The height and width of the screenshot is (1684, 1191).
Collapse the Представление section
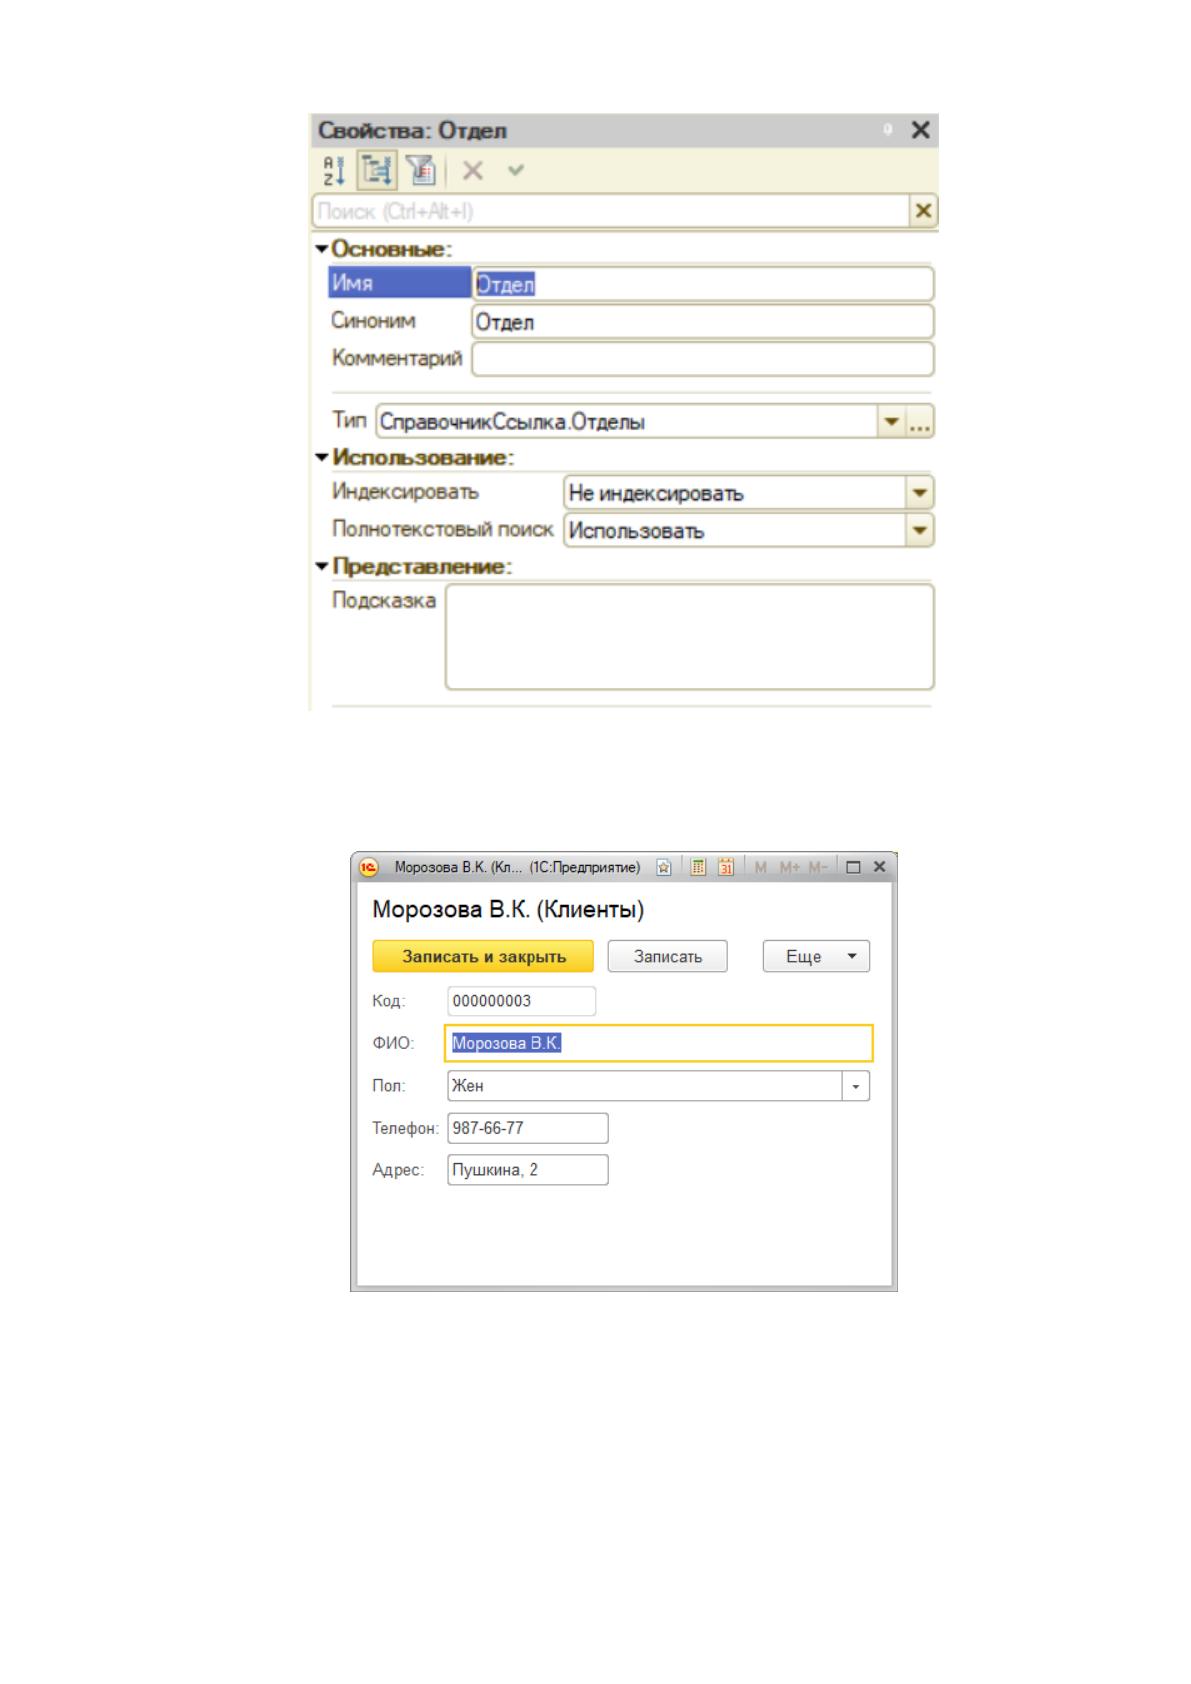tap(322, 566)
